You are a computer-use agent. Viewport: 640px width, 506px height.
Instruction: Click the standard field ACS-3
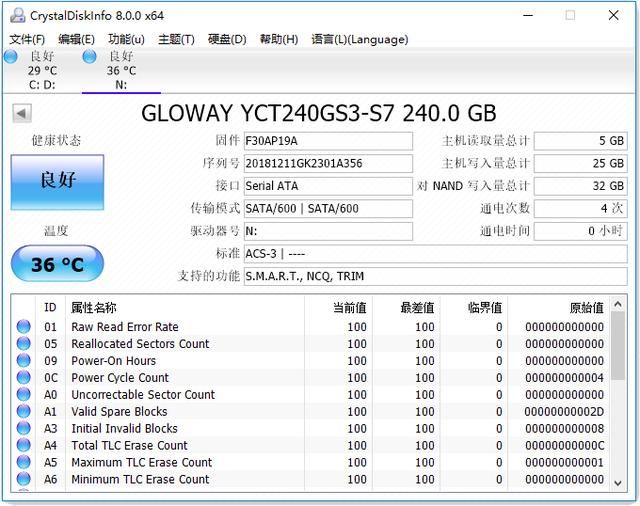[436, 254]
